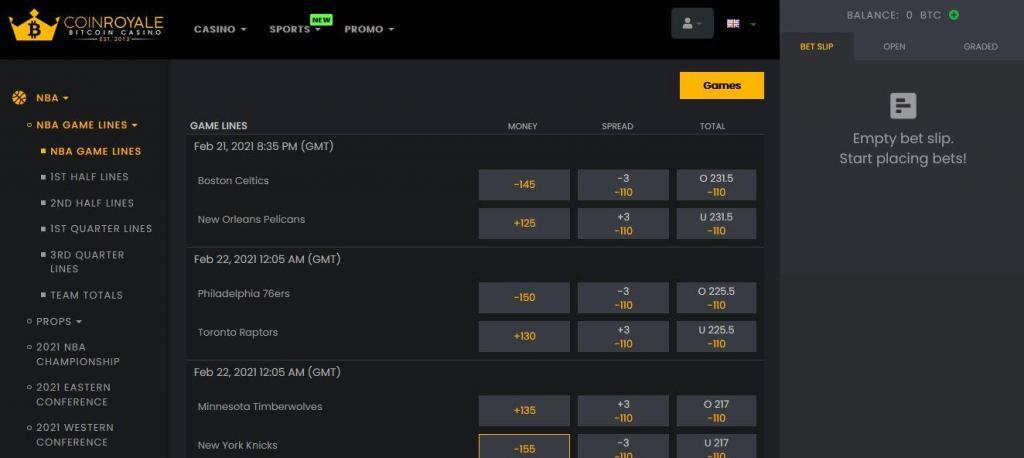The height and width of the screenshot is (458, 1024).
Task: Collapse the NBA sidebar section
Action: (52, 98)
